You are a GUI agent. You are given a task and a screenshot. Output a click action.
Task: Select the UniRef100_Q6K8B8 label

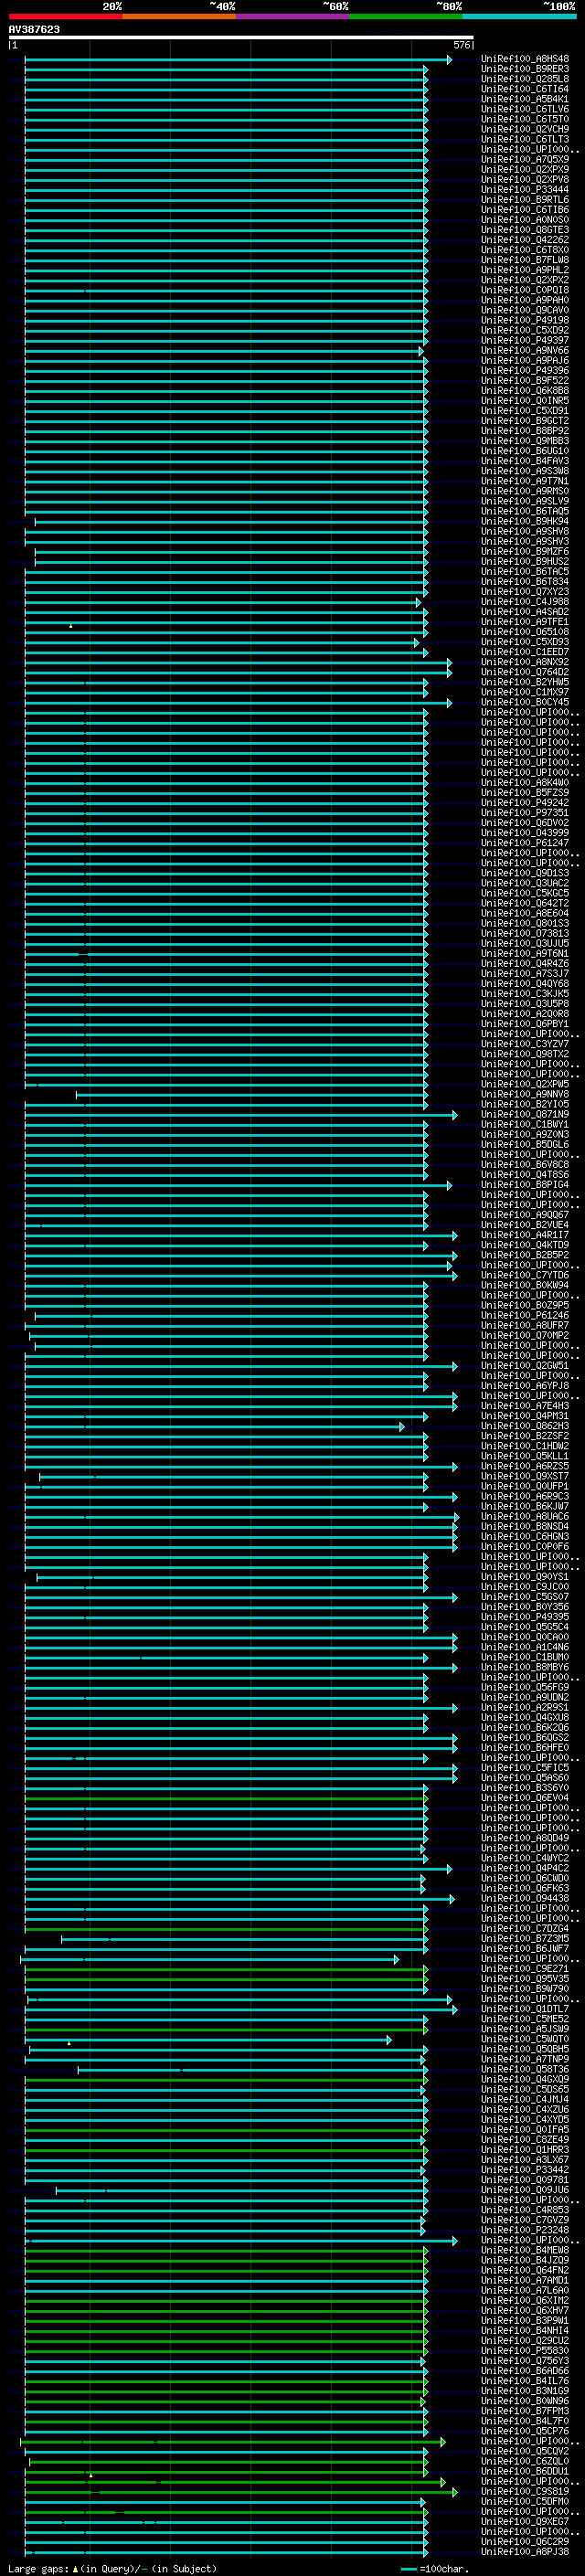(x=525, y=391)
